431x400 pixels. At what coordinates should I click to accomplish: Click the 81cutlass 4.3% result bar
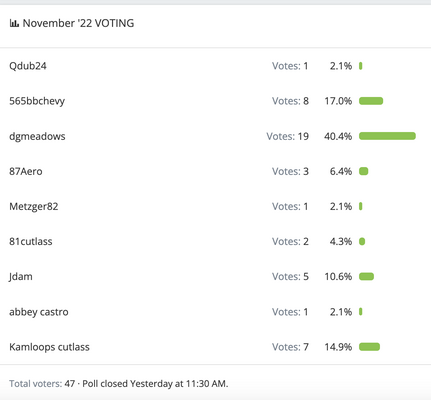pyautogui.click(x=362, y=241)
